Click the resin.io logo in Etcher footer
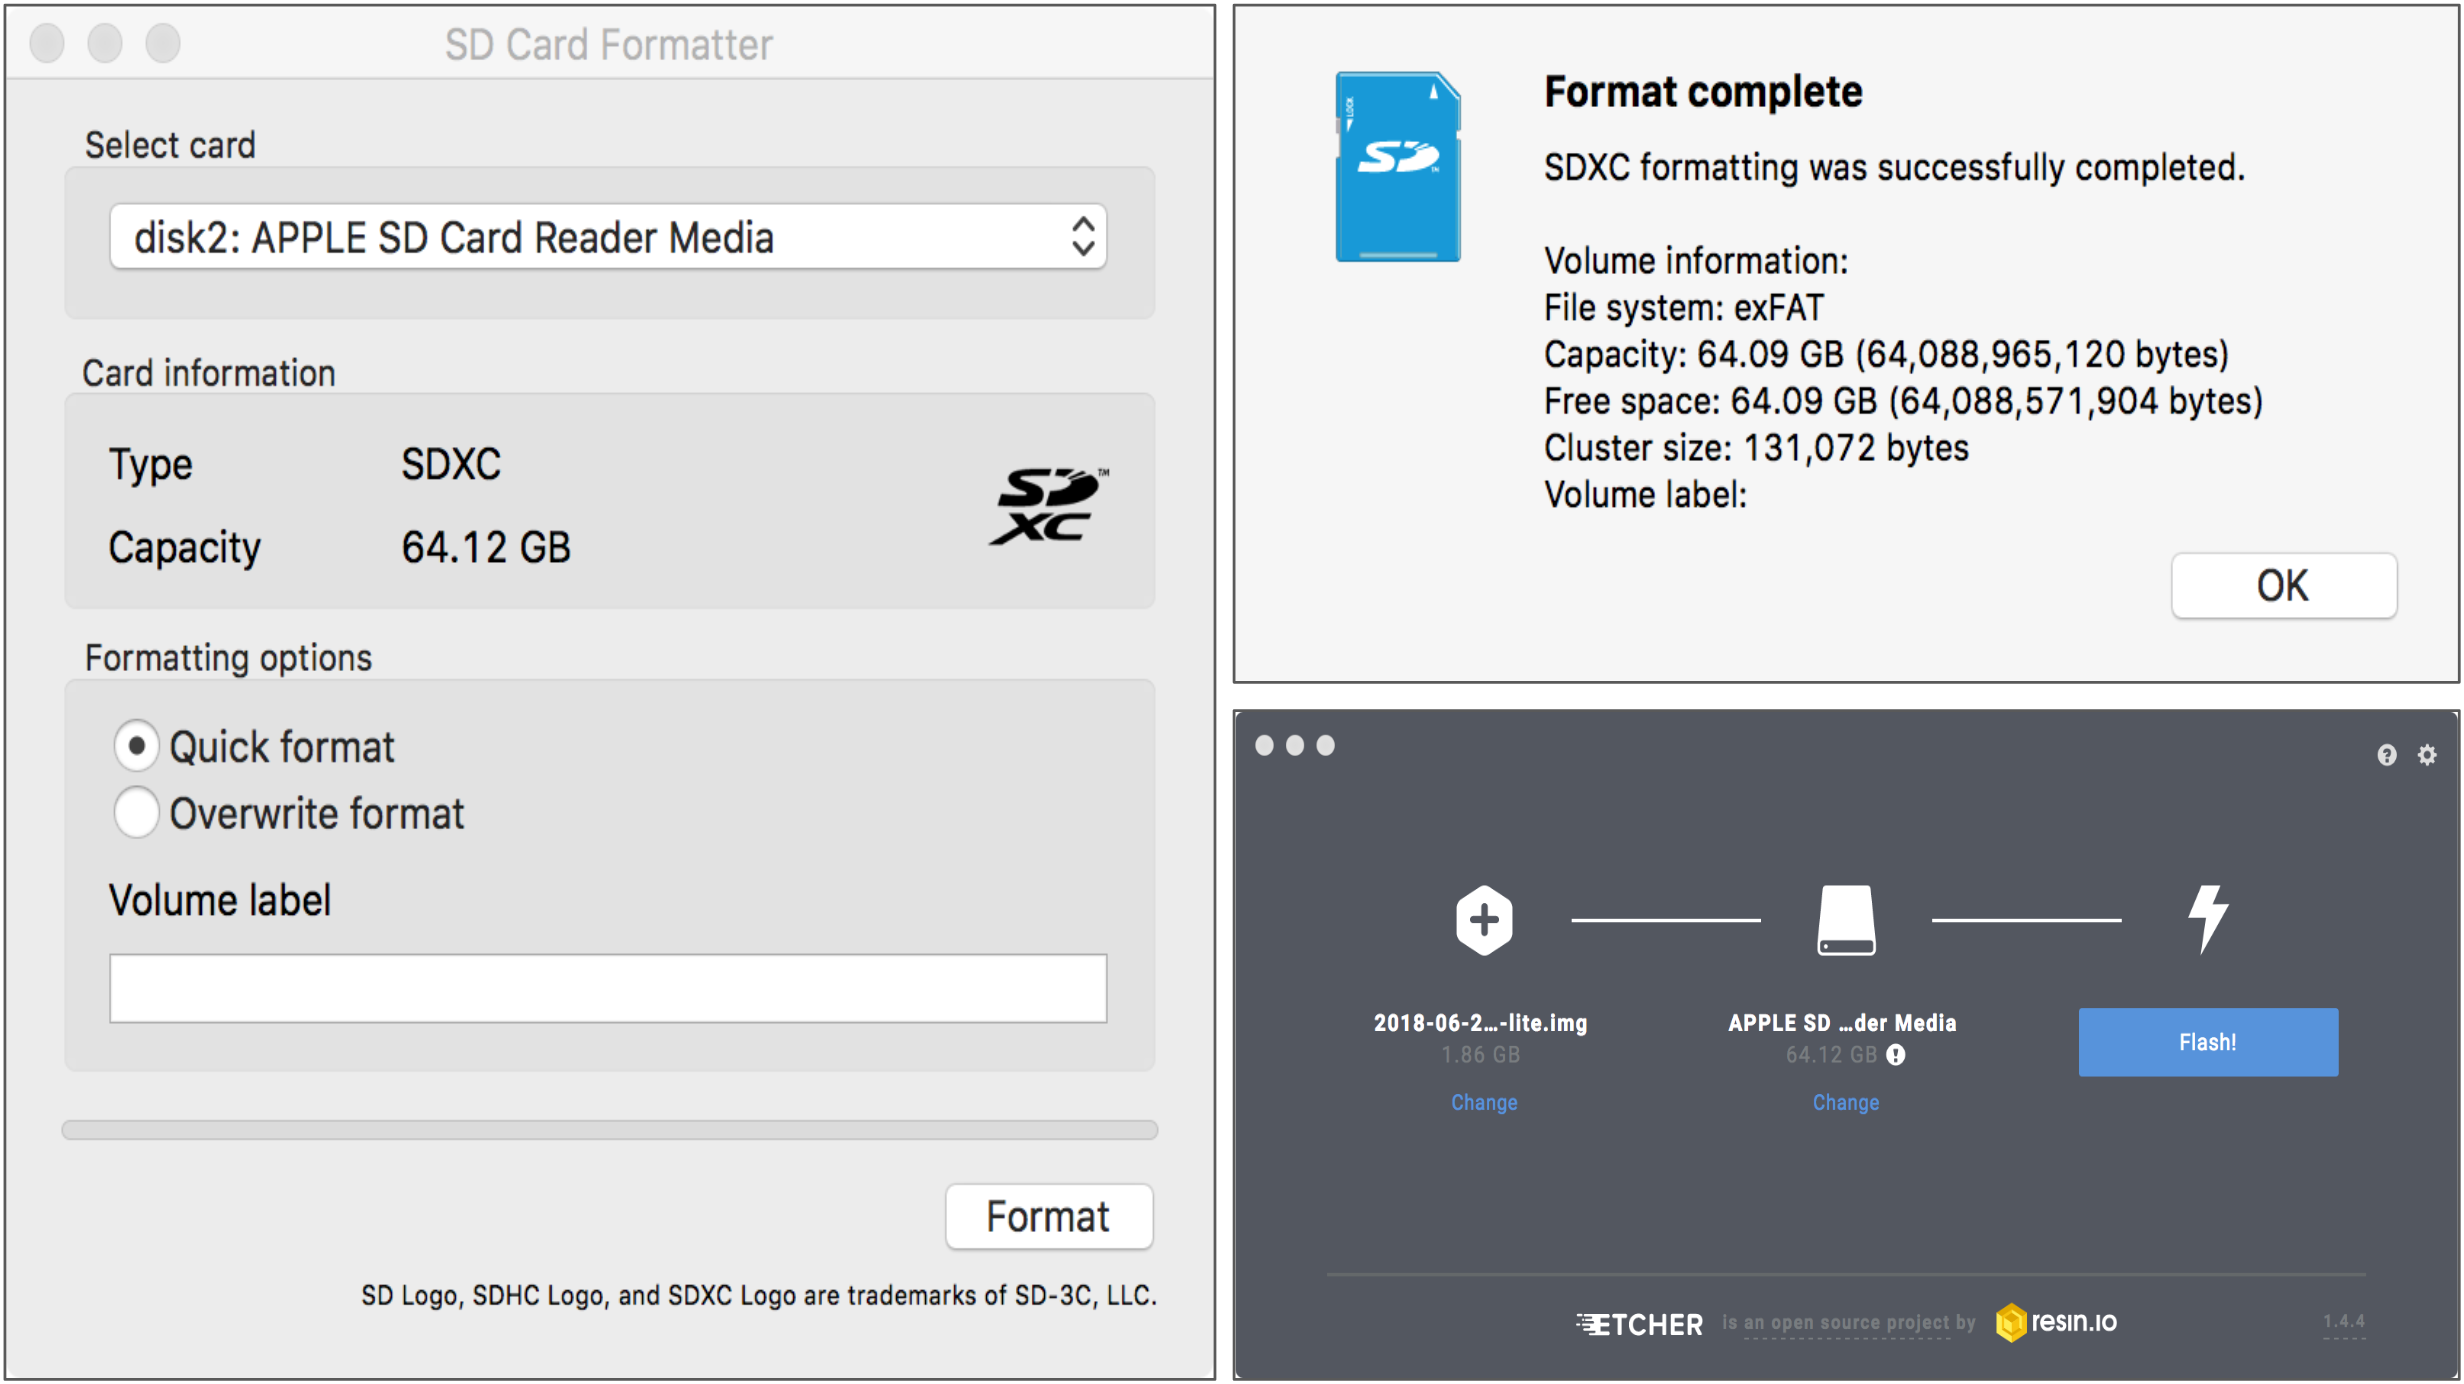 point(2056,1322)
